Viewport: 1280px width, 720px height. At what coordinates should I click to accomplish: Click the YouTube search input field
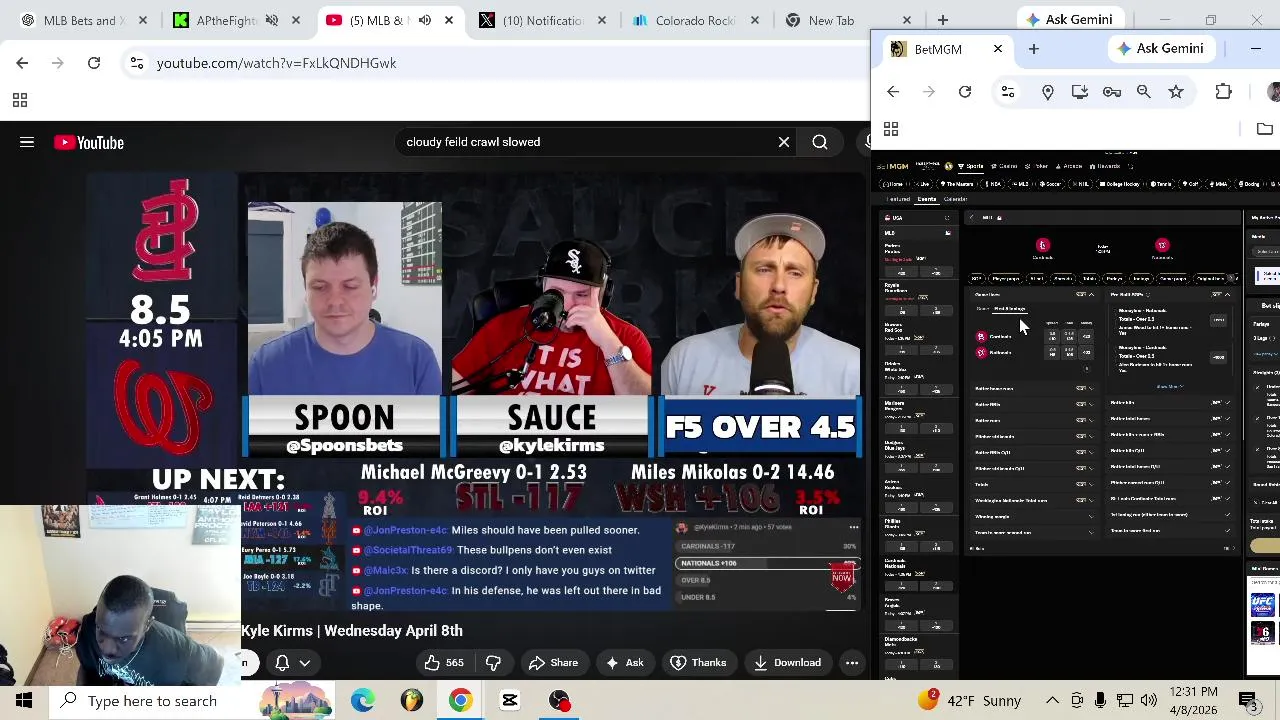coord(585,142)
